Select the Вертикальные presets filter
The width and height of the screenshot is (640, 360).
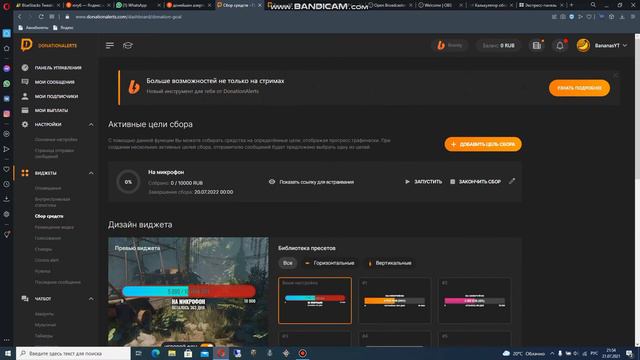point(390,263)
